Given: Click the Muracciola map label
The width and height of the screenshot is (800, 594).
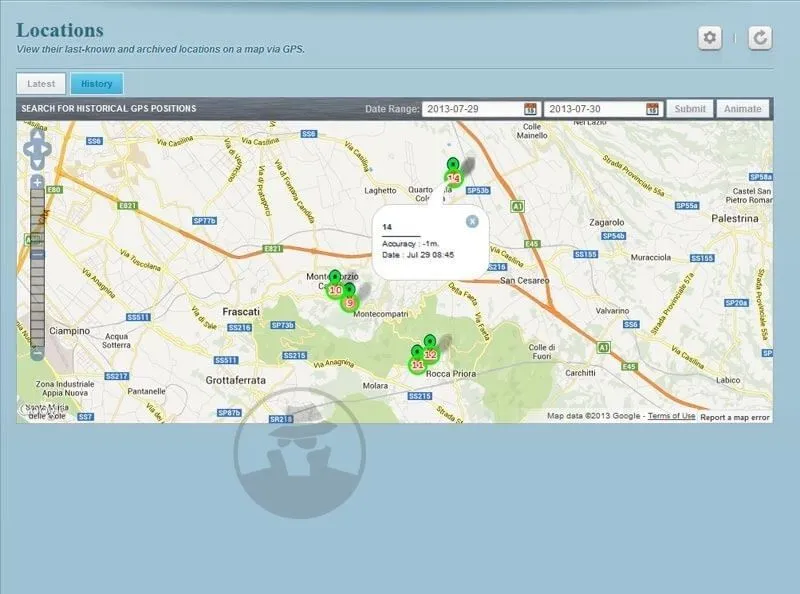Looking at the screenshot, I should (651, 257).
